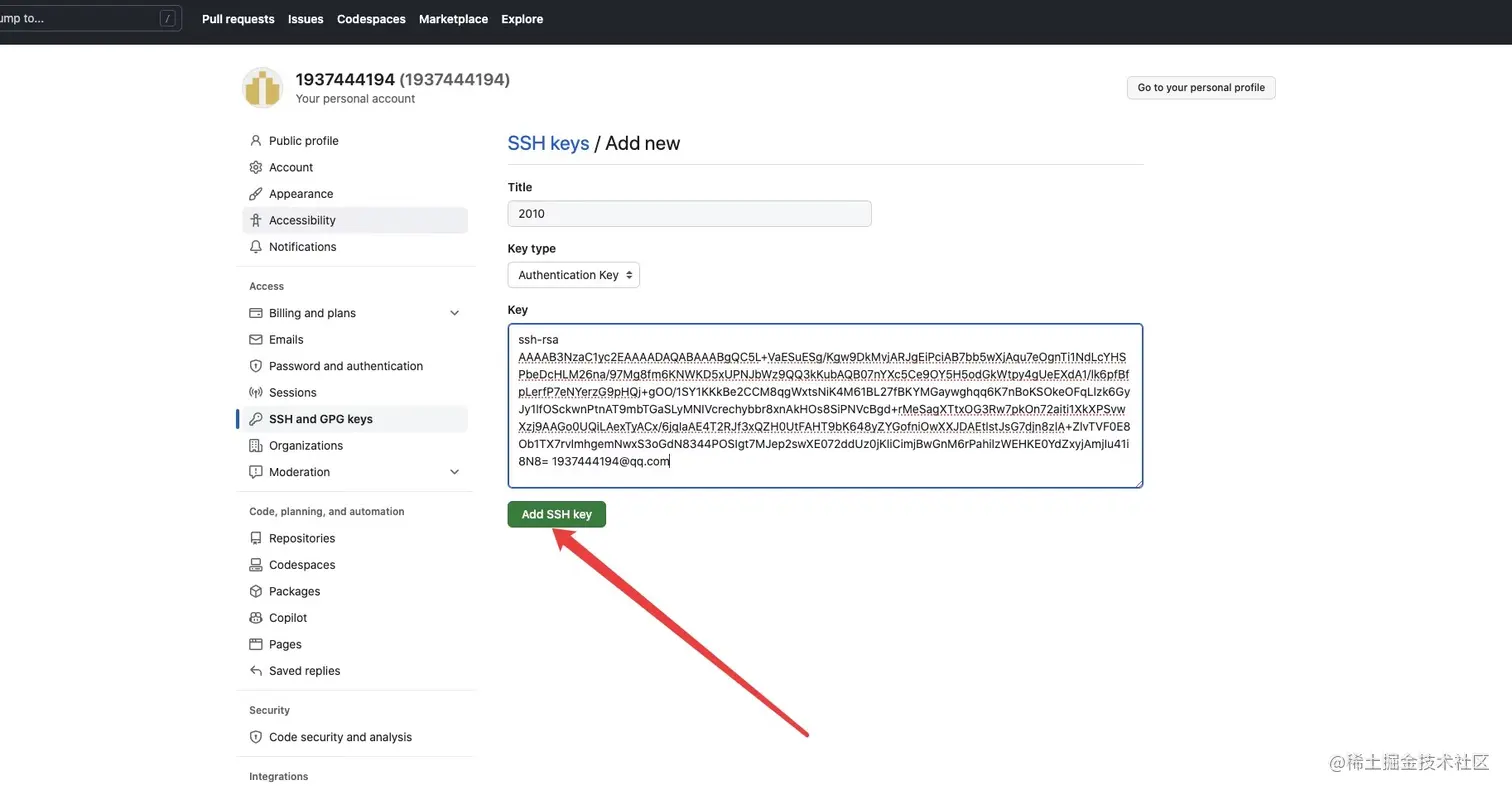Open Explore in top navigation
Screen dimensions: 1512x795
click(522, 19)
